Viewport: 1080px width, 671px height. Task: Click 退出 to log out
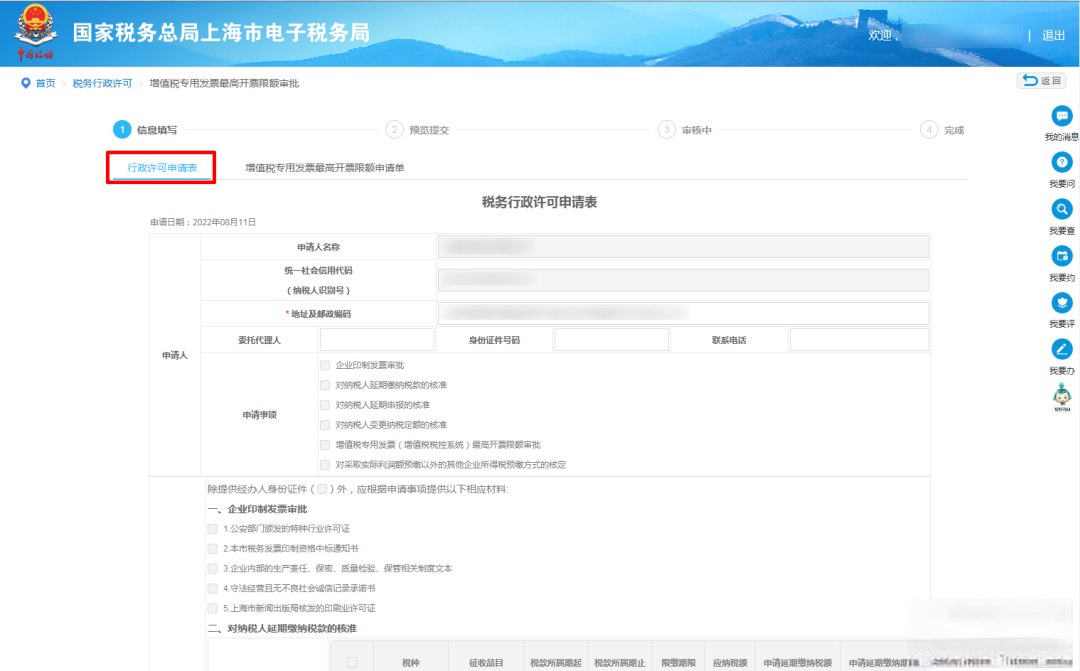point(1053,35)
